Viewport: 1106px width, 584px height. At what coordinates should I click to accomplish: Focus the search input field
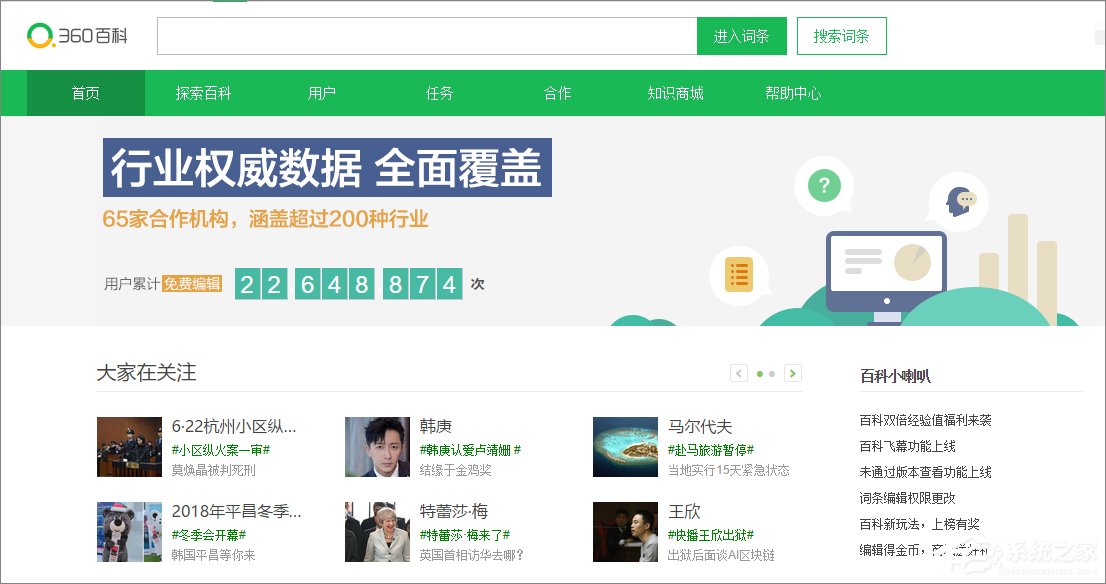coord(427,36)
